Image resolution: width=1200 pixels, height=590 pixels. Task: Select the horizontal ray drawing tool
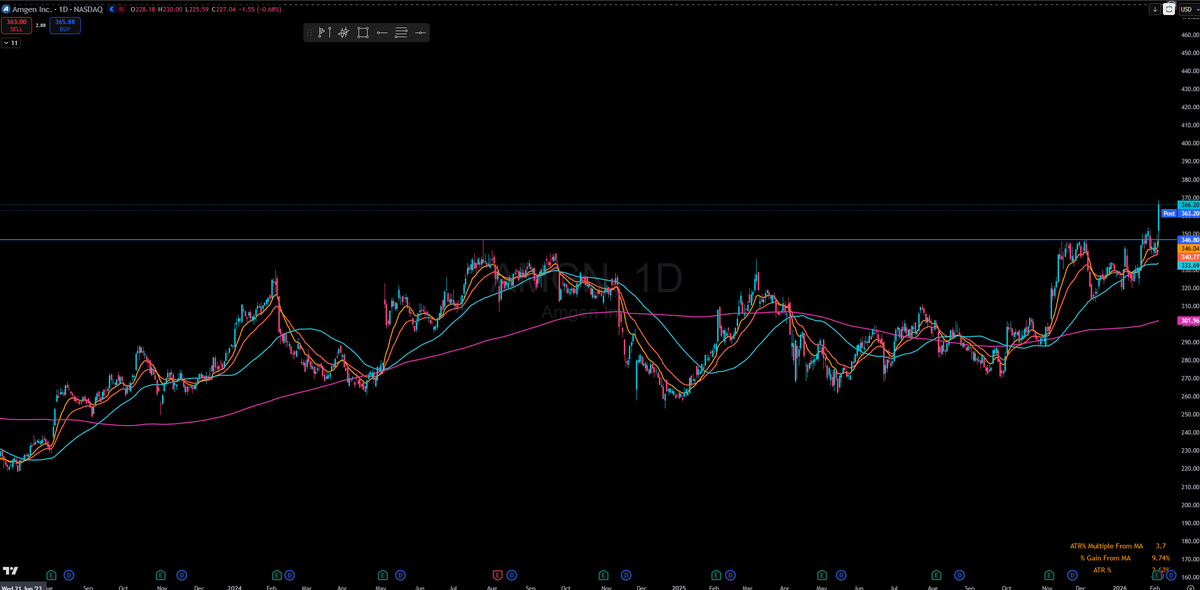coord(382,33)
